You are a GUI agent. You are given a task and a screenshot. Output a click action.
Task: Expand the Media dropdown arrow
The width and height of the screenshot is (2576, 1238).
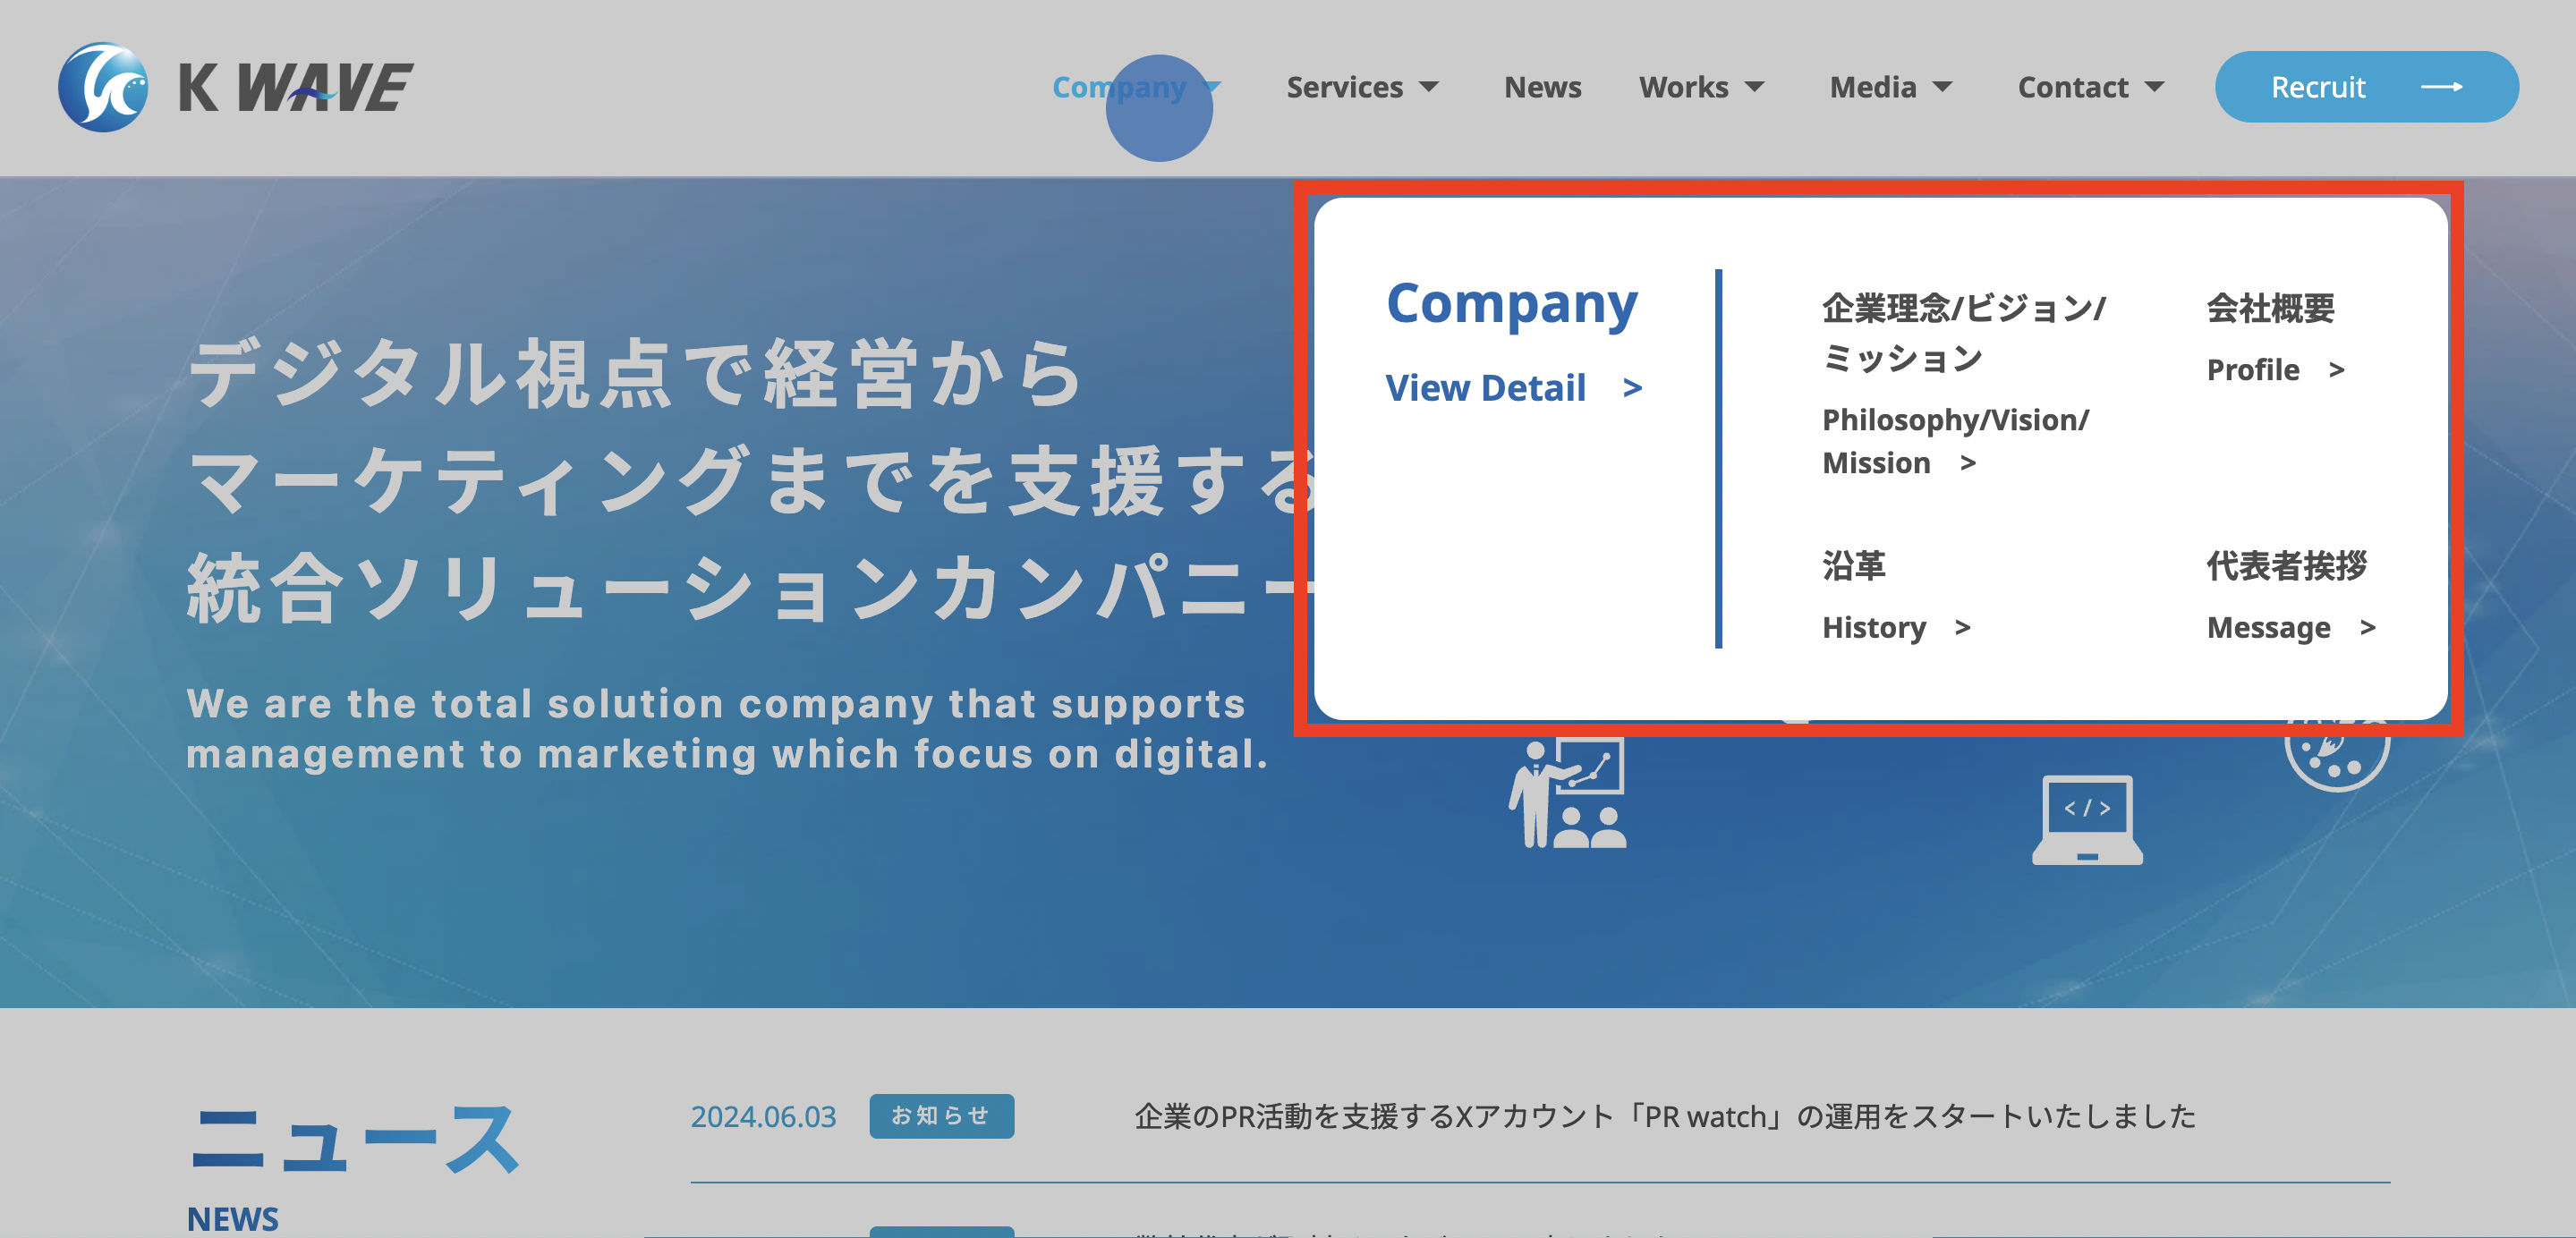[x=1942, y=87]
